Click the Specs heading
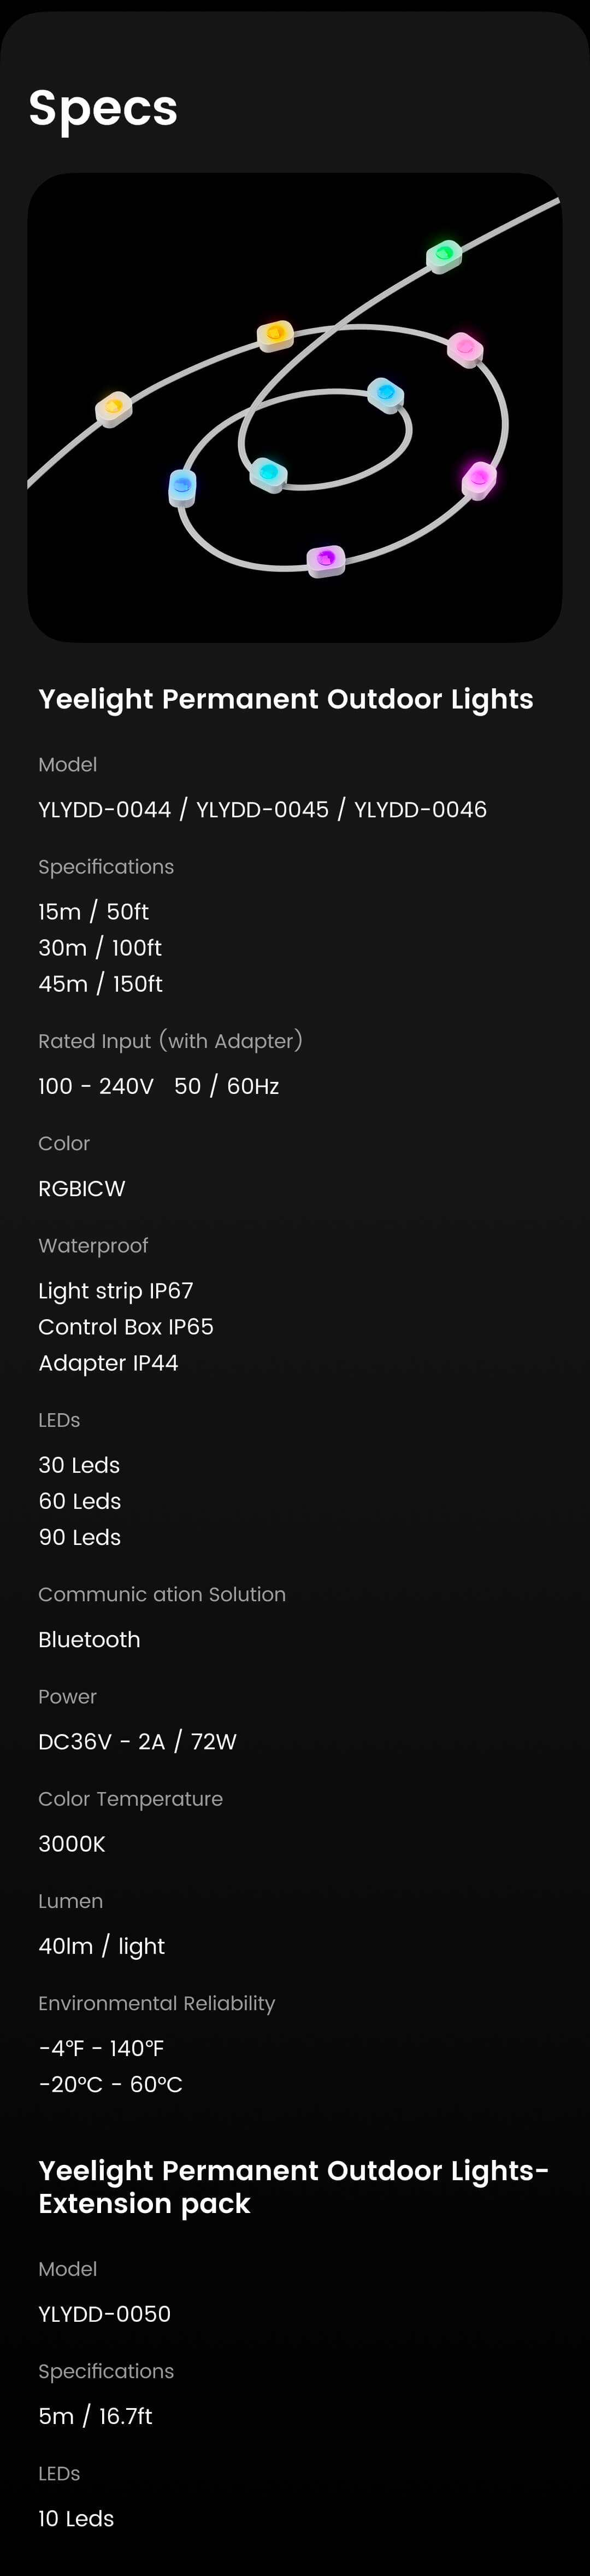590x2576 pixels. click(103, 108)
